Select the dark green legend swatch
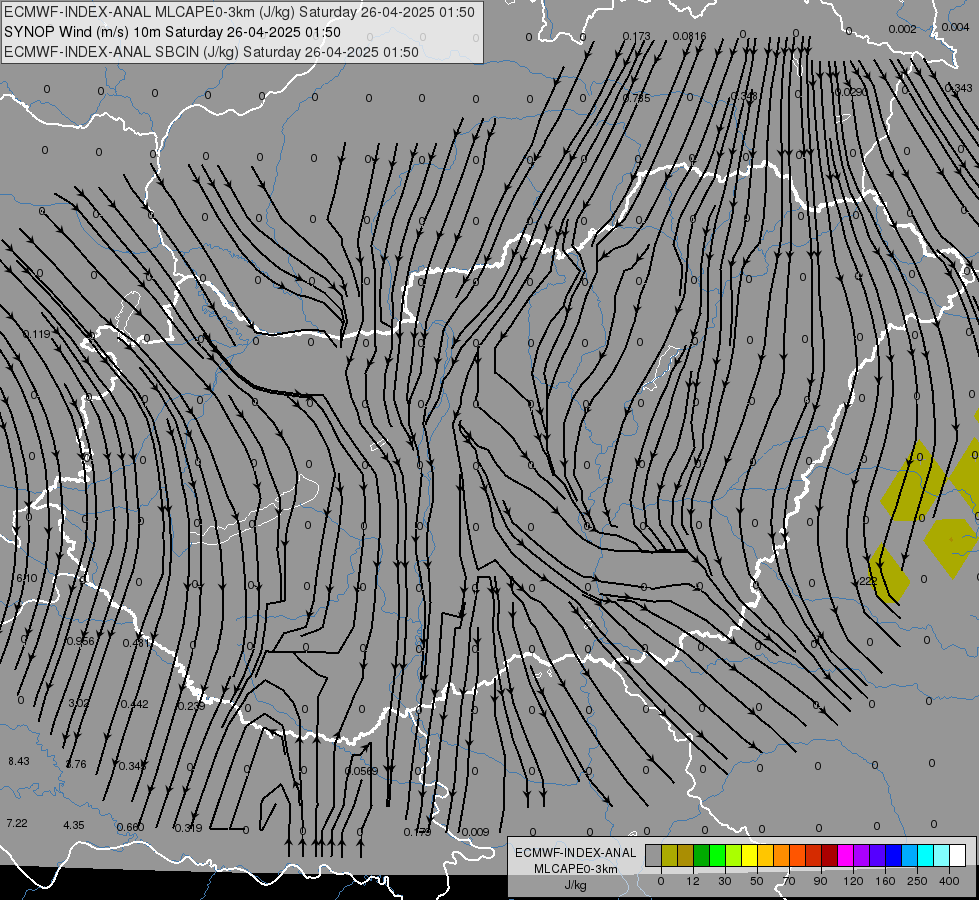979x900 pixels. pos(702,855)
